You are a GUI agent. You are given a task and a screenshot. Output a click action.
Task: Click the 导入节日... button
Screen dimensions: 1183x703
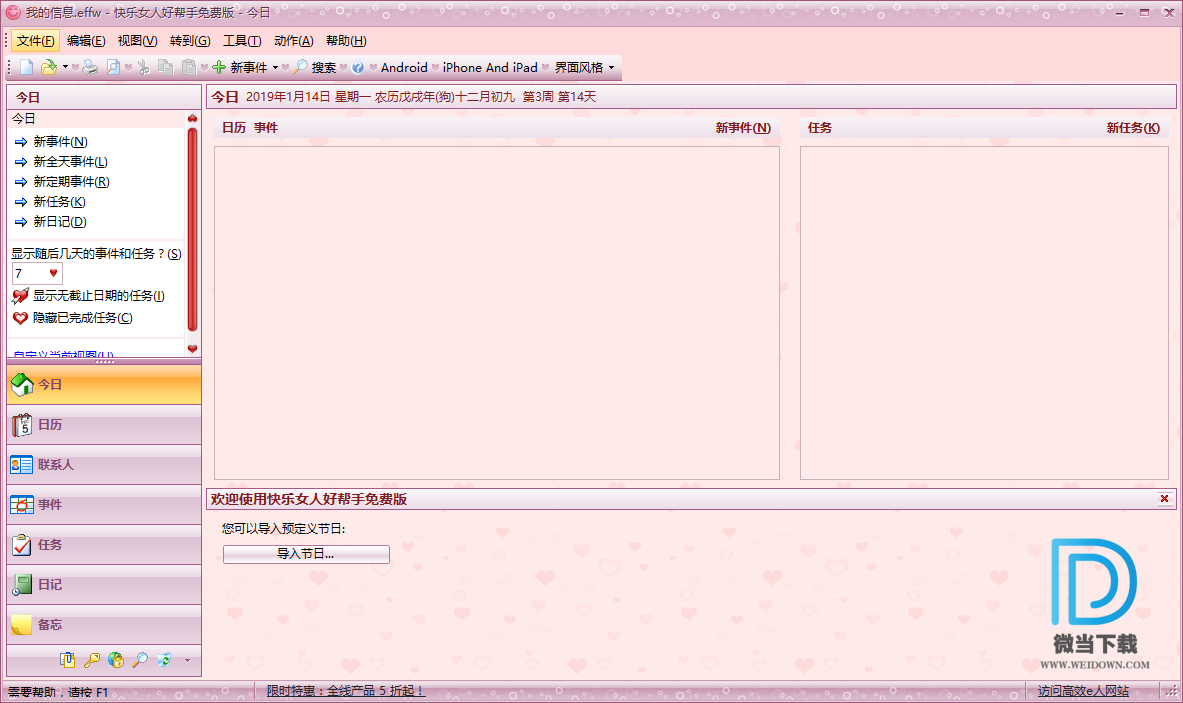click(306, 554)
